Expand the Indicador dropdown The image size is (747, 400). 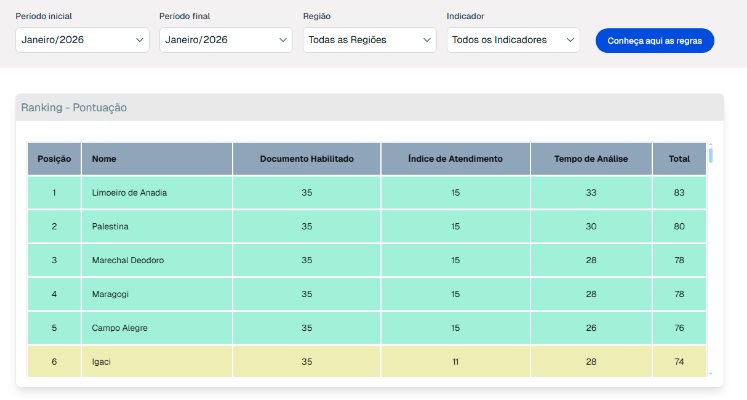coord(513,40)
